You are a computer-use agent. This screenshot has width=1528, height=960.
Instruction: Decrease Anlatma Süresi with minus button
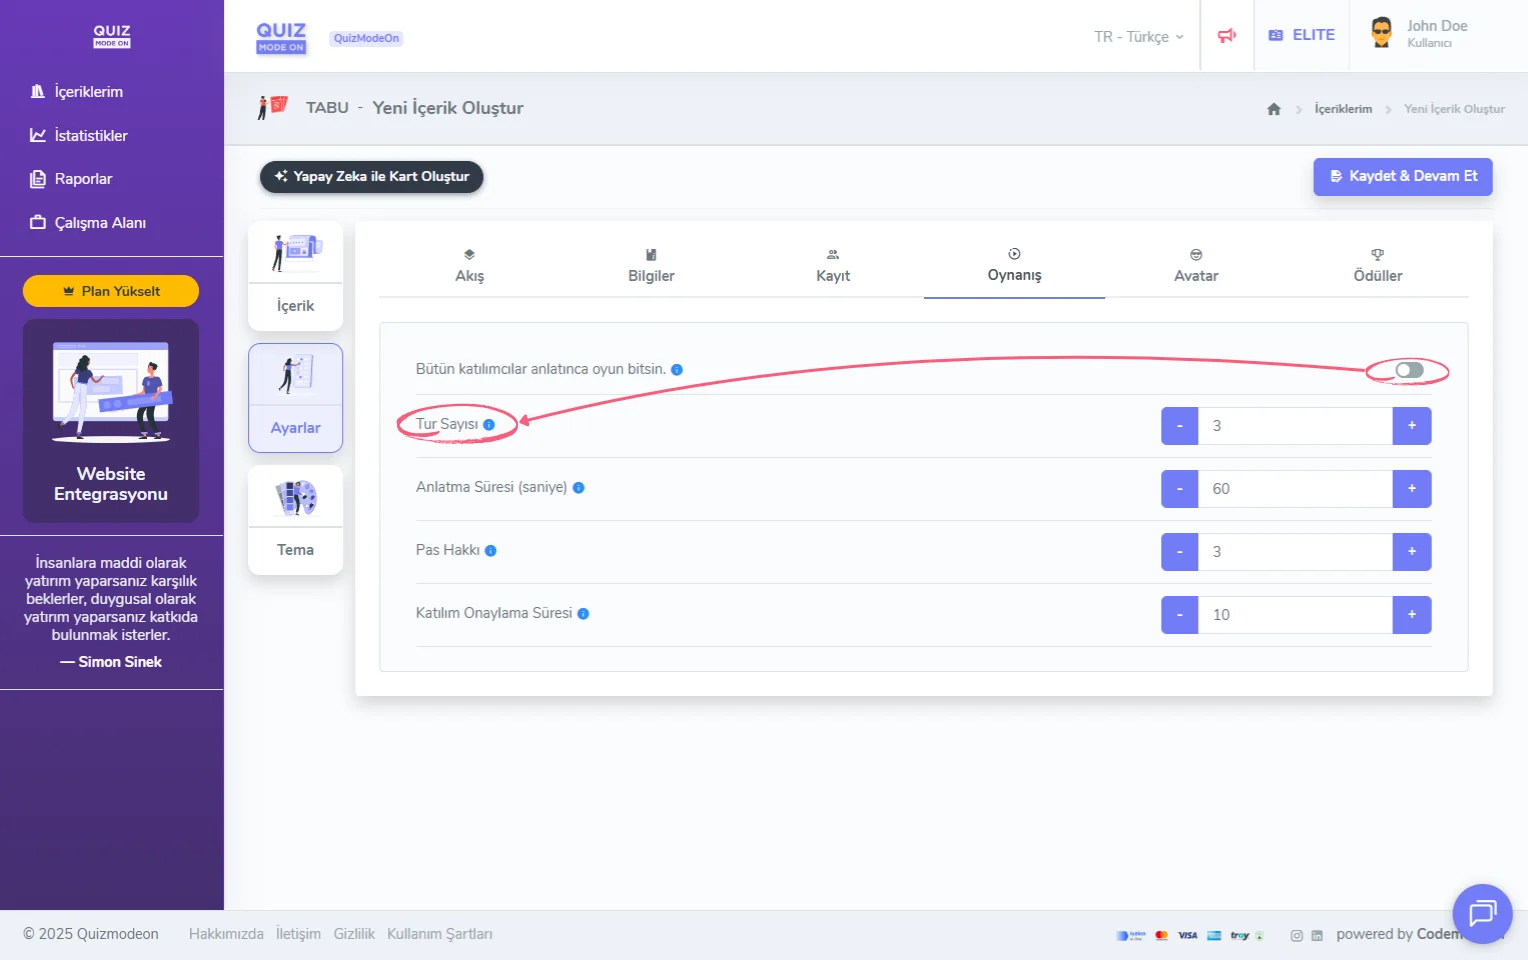point(1180,489)
